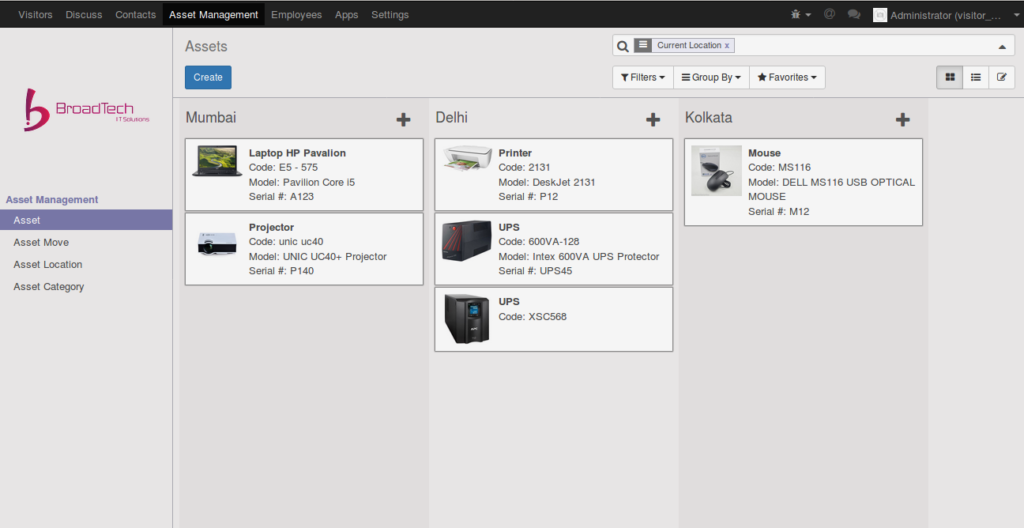Viewport: 1024px width, 528px height.
Task: Open Employees menu
Action: [x=296, y=15]
